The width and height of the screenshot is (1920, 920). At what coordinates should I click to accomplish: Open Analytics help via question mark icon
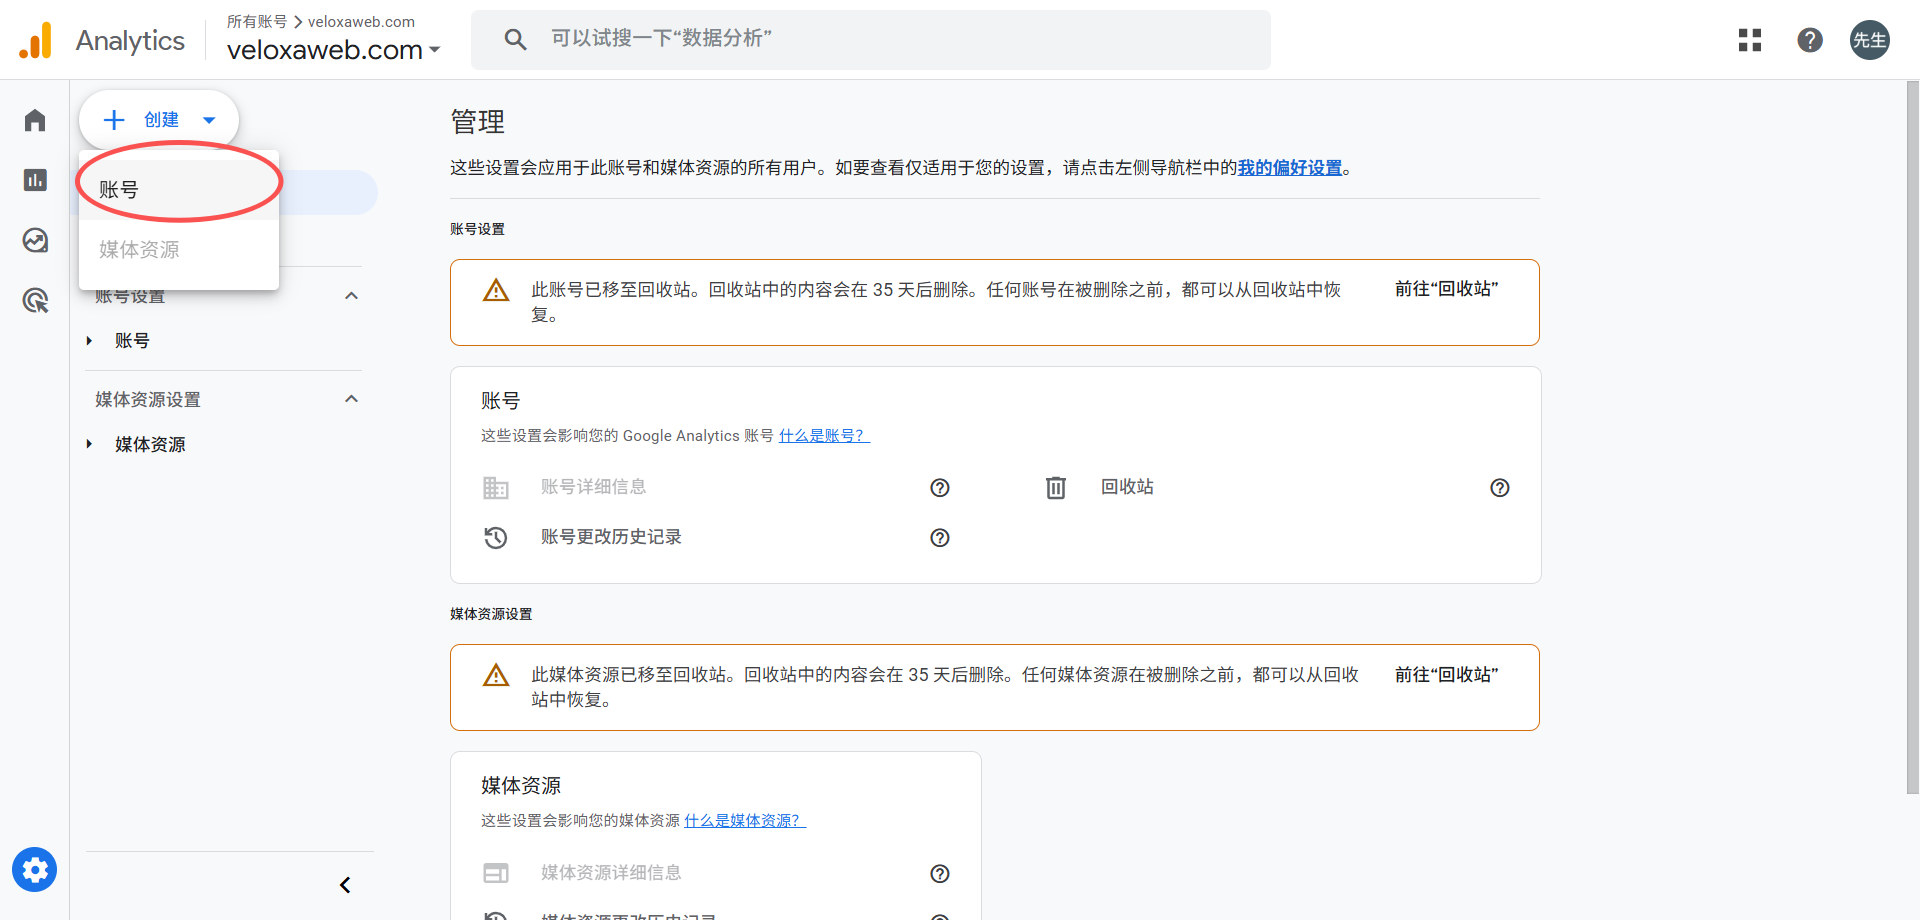click(x=1810, y=40)
